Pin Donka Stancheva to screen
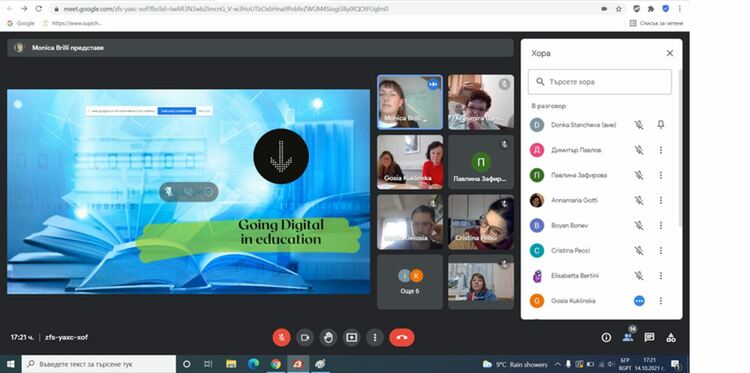 point(661,125)
